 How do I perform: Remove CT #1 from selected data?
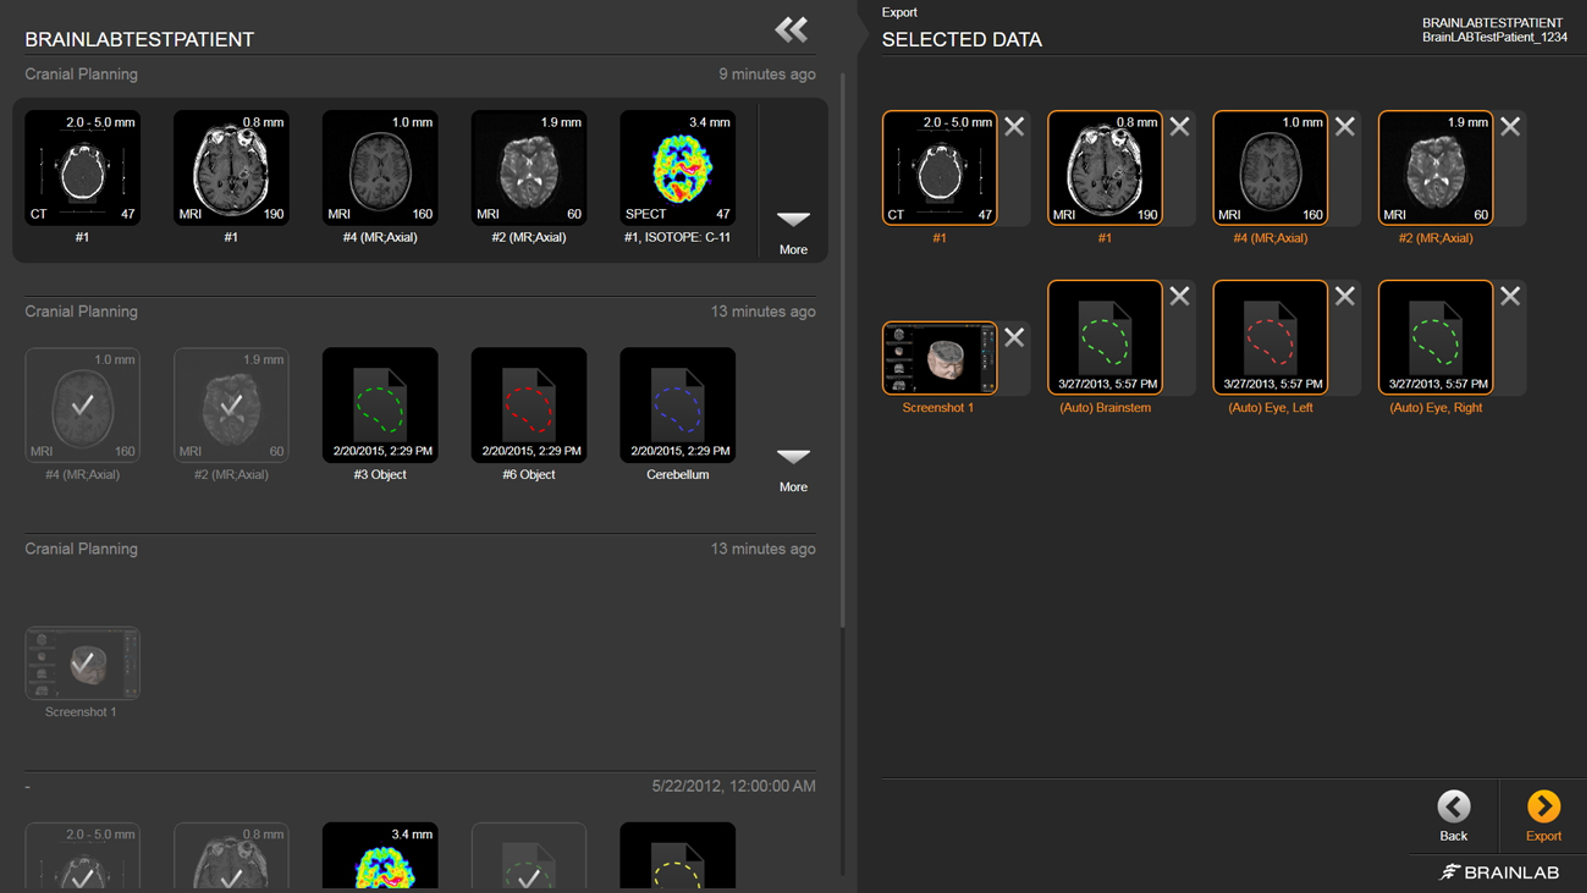[x=1014, y=126]
